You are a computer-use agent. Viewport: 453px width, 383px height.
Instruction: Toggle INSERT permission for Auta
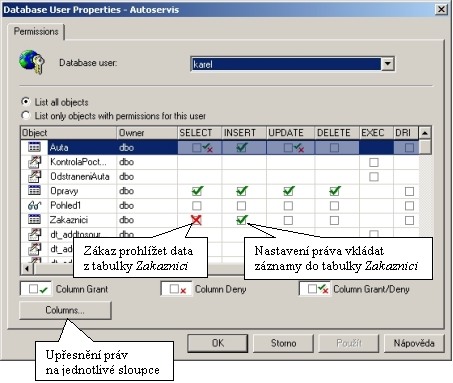point(241,147)
